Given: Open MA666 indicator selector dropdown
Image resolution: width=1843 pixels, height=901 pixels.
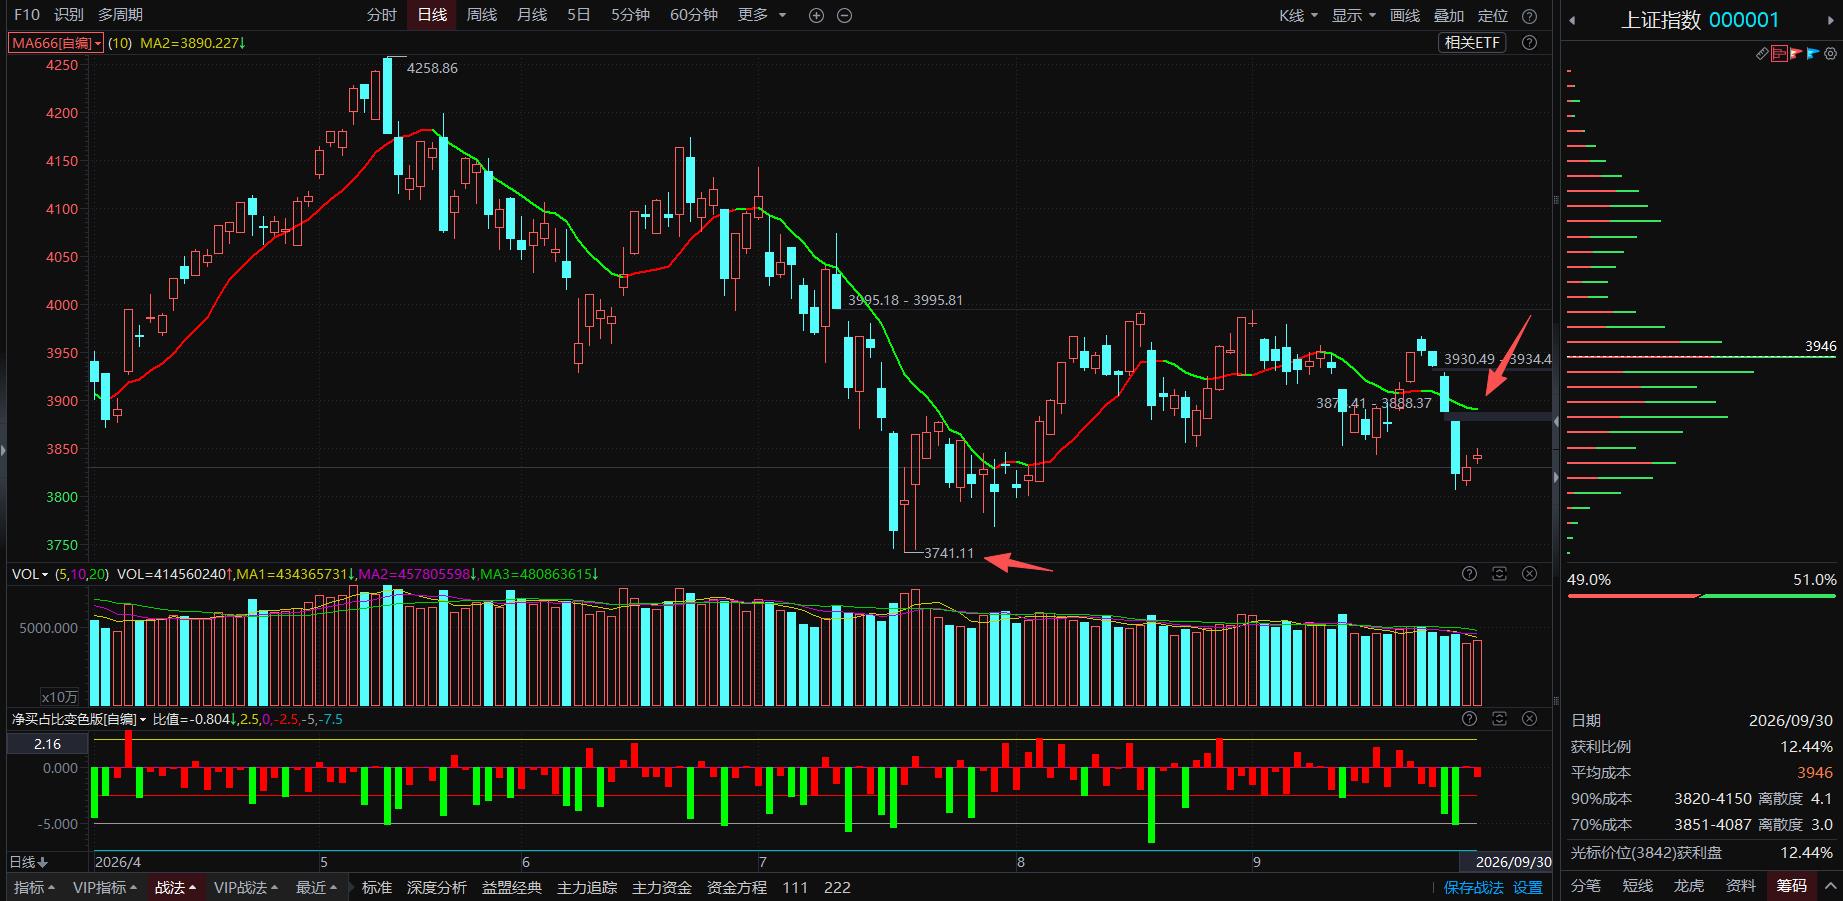Looking at the screenshot, I should pos(56,43).
